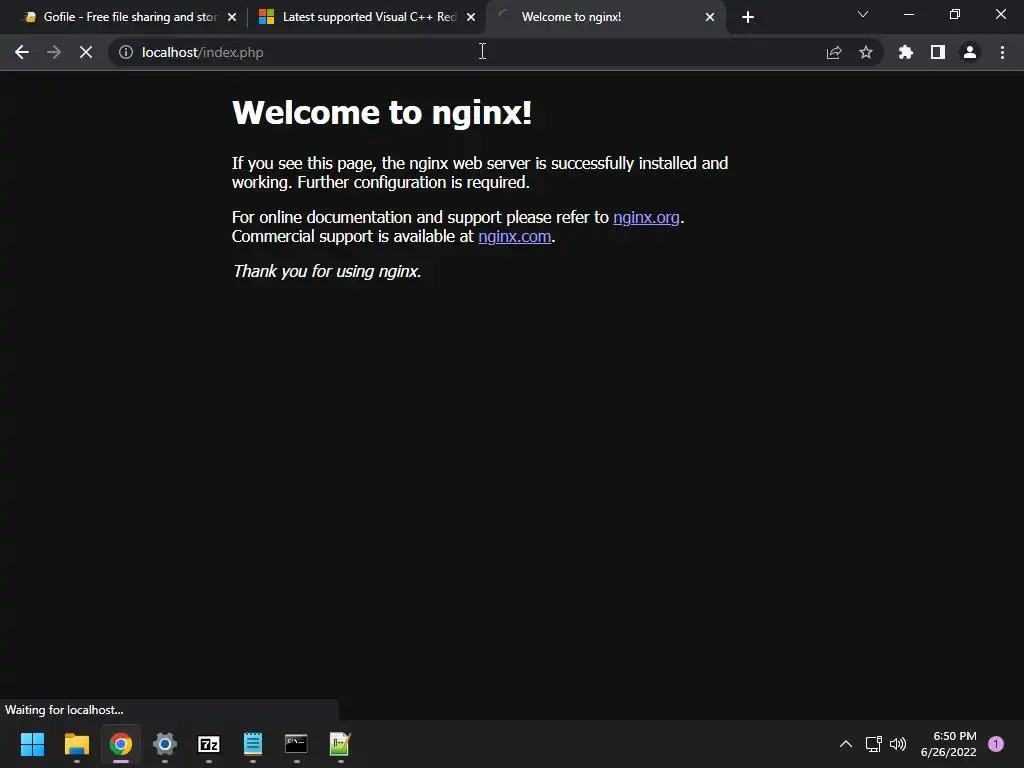
Task: Open notification badge icon
Action: pyautogui.click(x=996, y=744)
